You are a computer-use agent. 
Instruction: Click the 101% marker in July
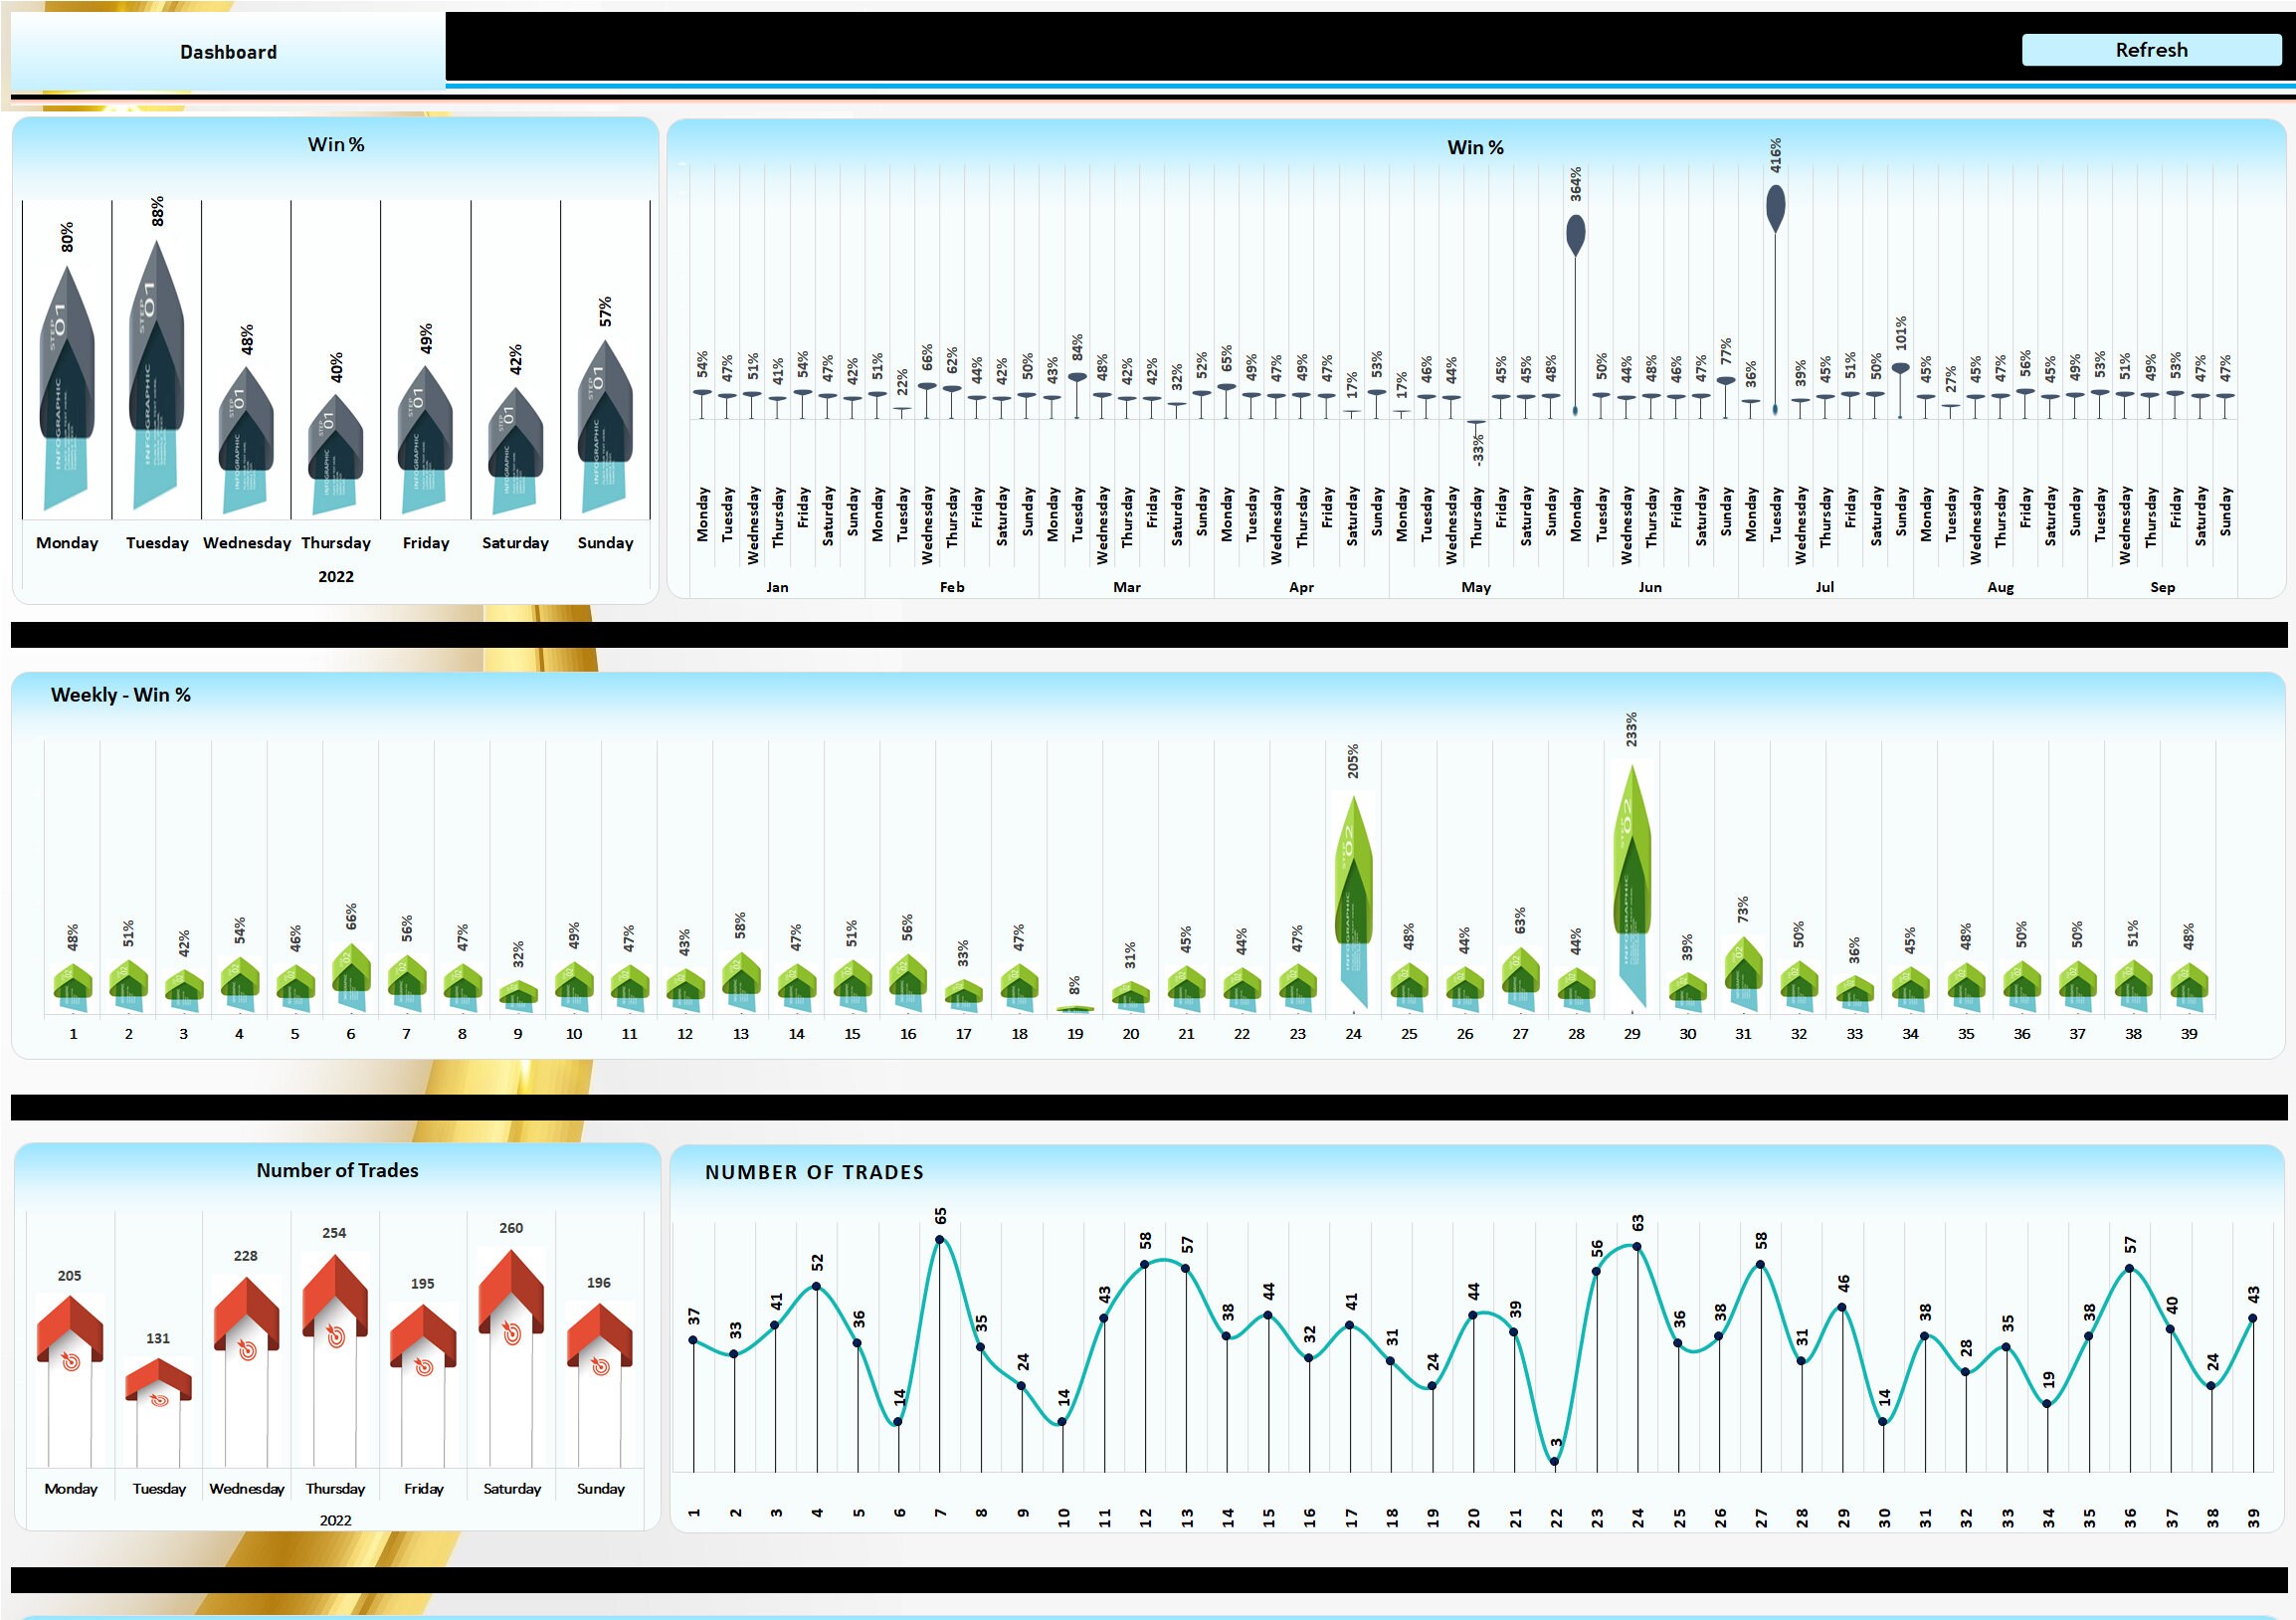1900,369
